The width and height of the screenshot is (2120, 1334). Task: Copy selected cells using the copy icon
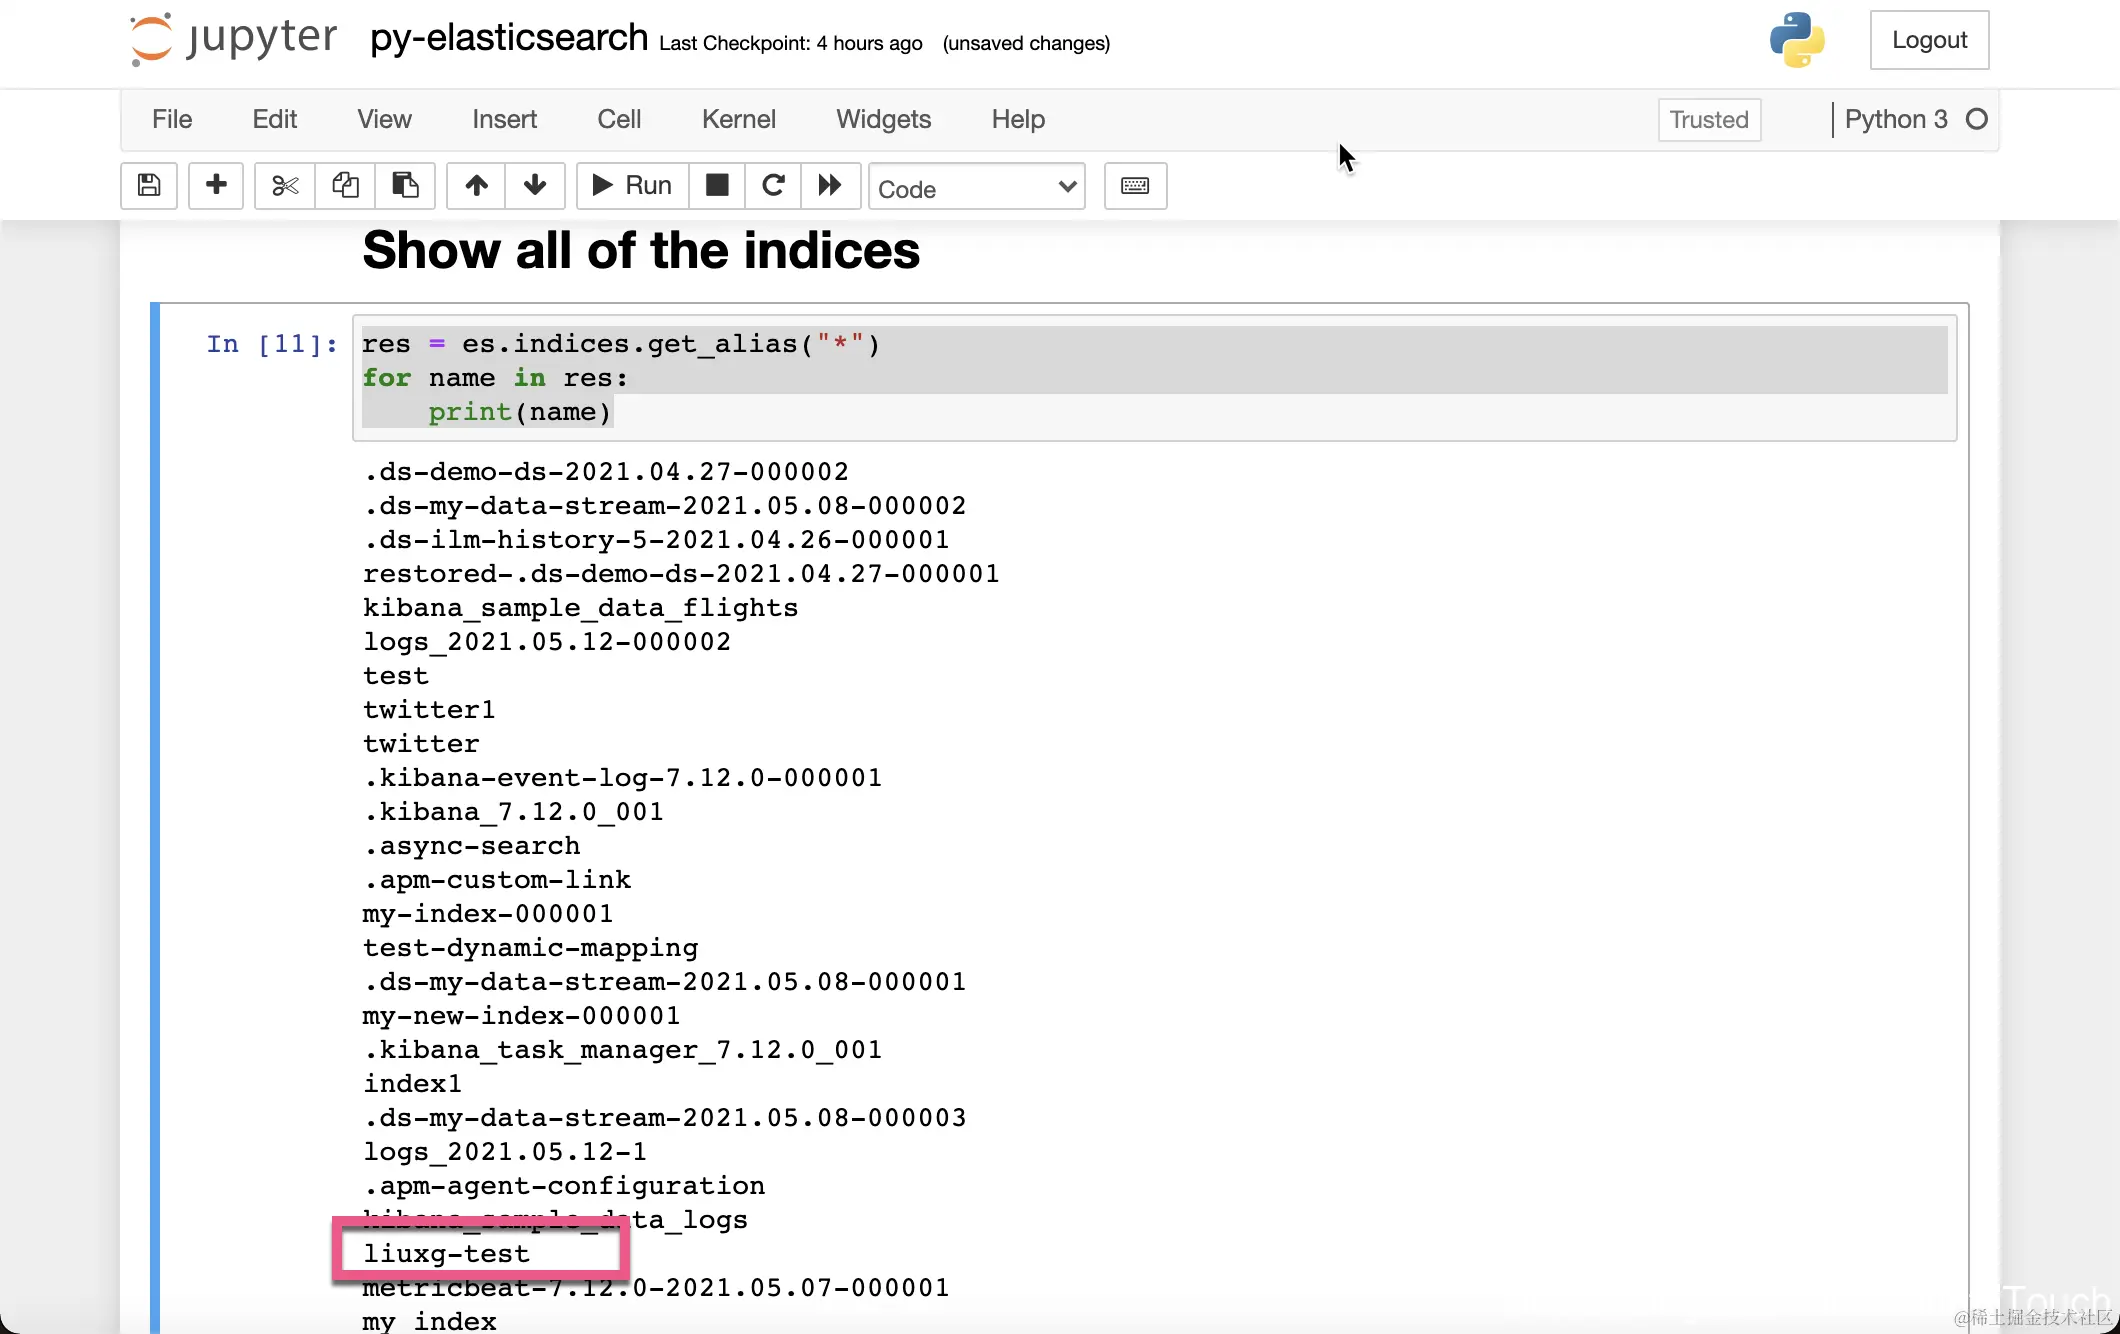(x=345, y=185)
